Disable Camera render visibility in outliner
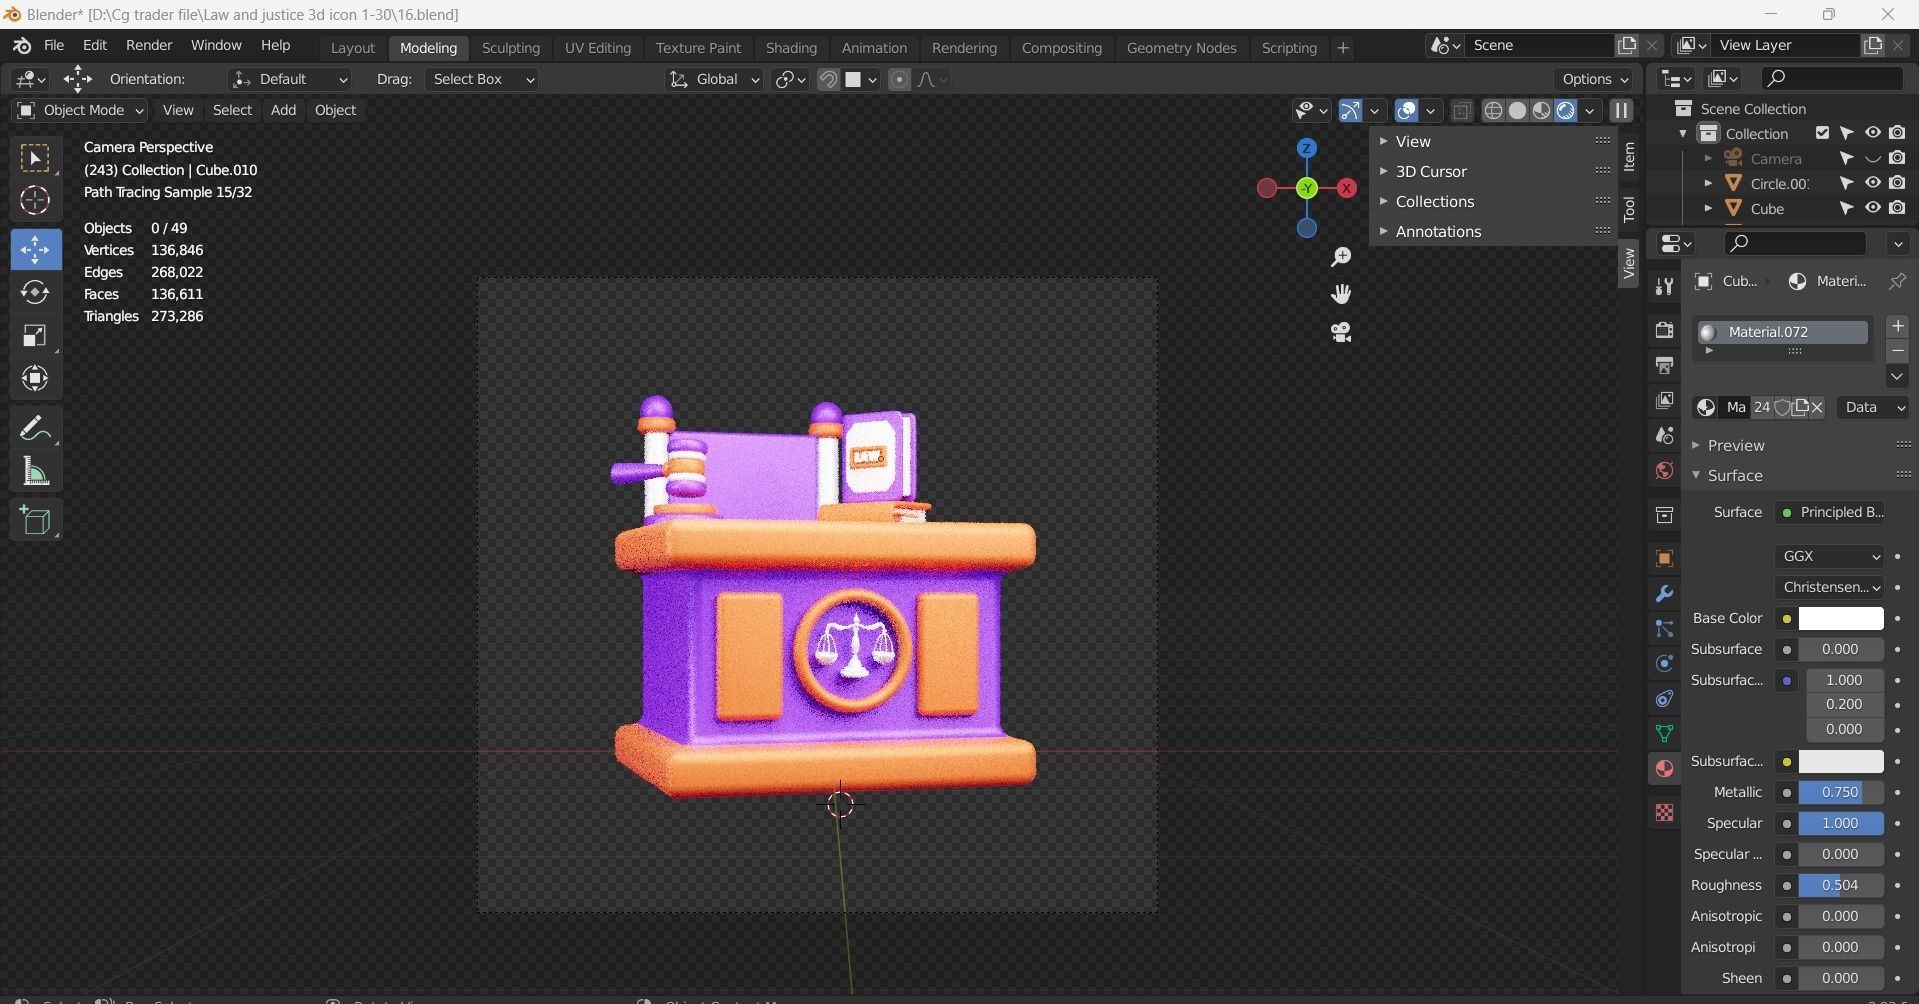 coord(1897,158)
